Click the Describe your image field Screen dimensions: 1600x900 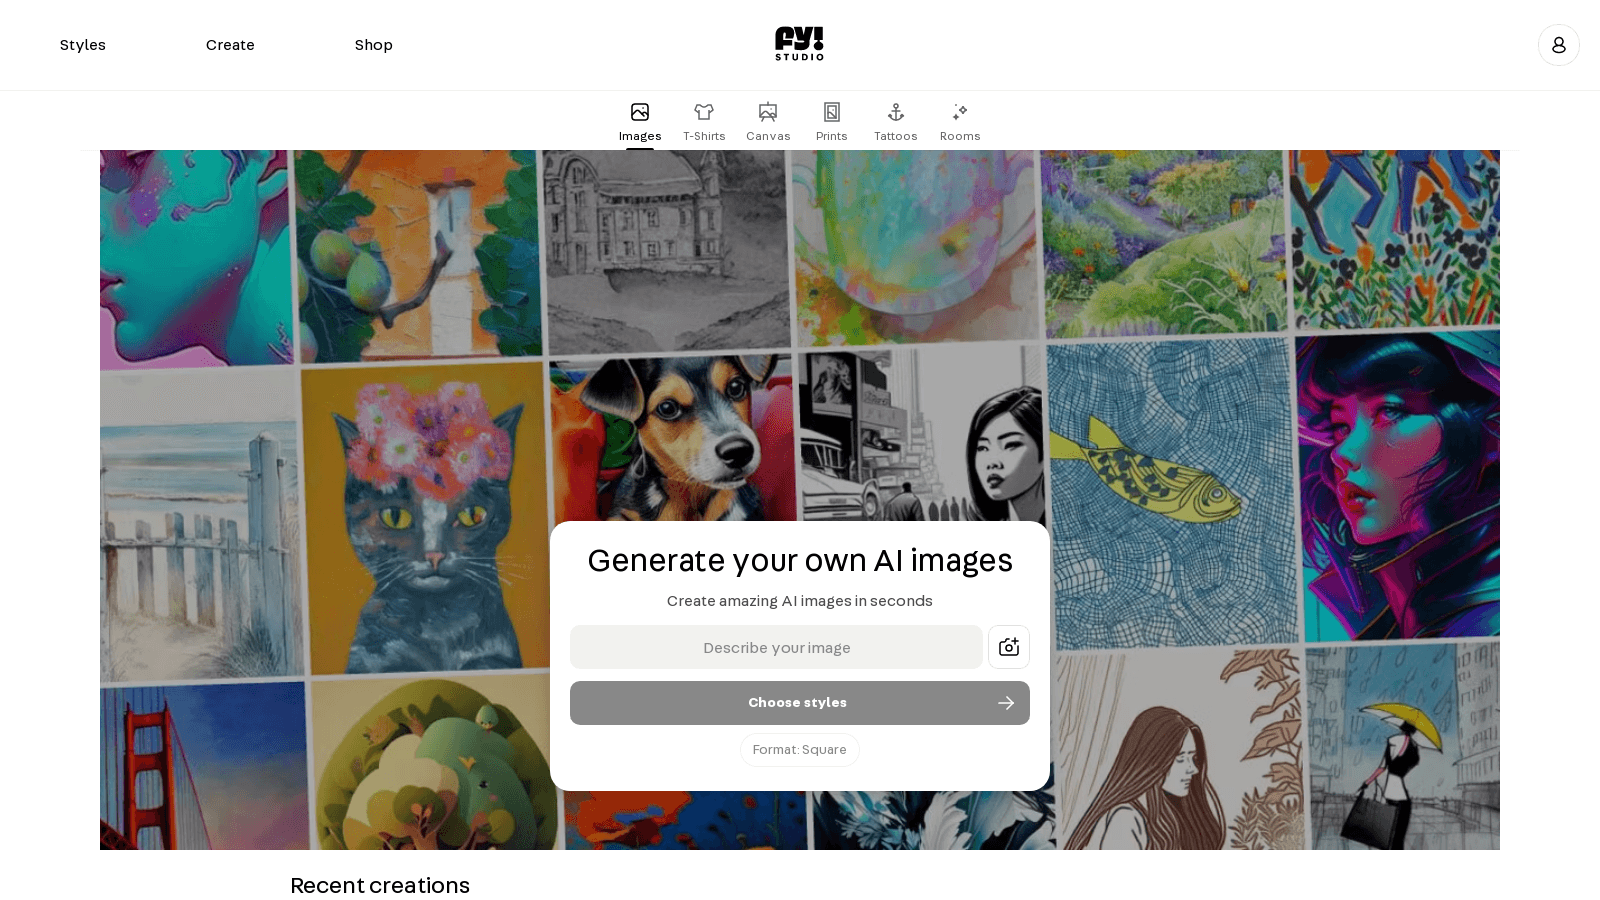tap(777, 647)
